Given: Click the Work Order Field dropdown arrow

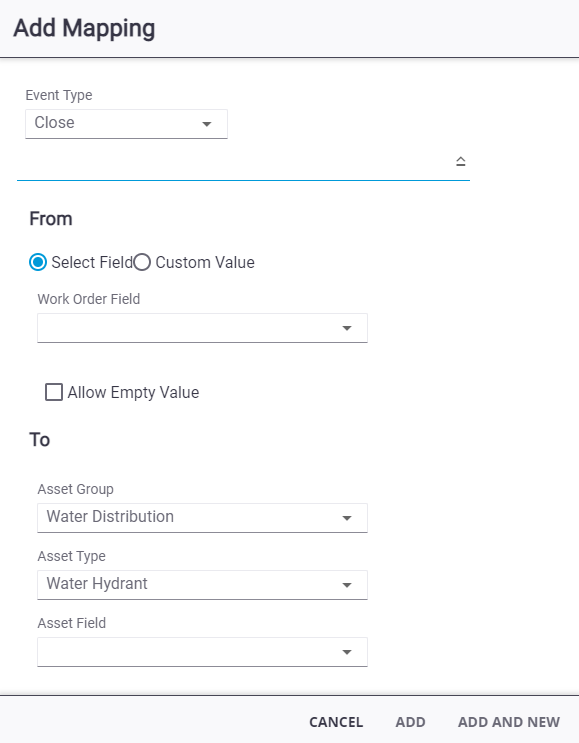Looking at the screenshot, I should [347, 328].
